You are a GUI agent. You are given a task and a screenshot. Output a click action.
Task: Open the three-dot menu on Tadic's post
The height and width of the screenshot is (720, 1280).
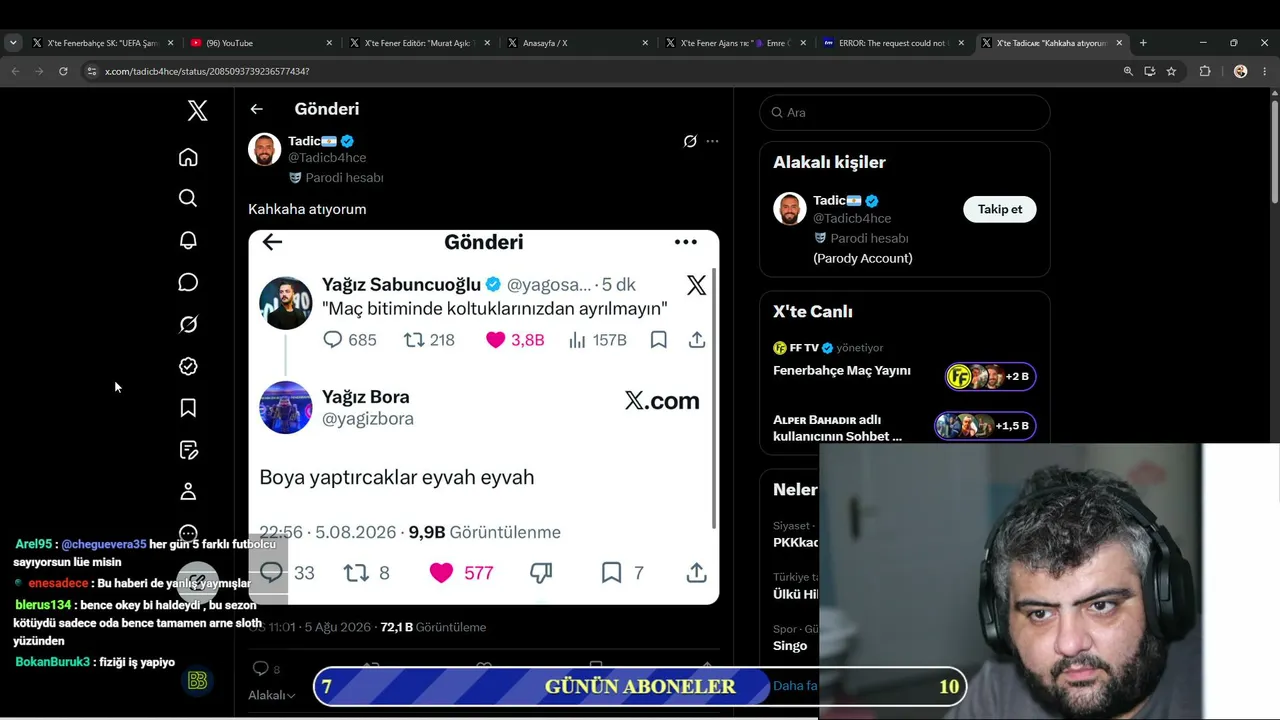[712, 141]
